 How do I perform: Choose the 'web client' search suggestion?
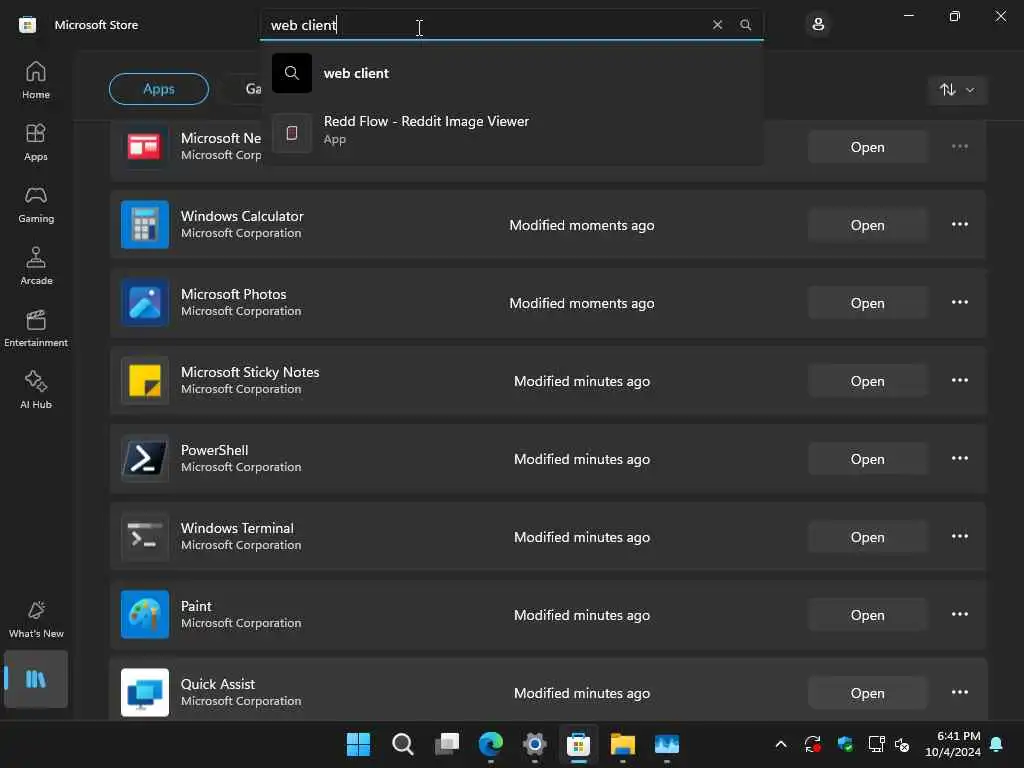pyautogui.click(x=512, y=73)
